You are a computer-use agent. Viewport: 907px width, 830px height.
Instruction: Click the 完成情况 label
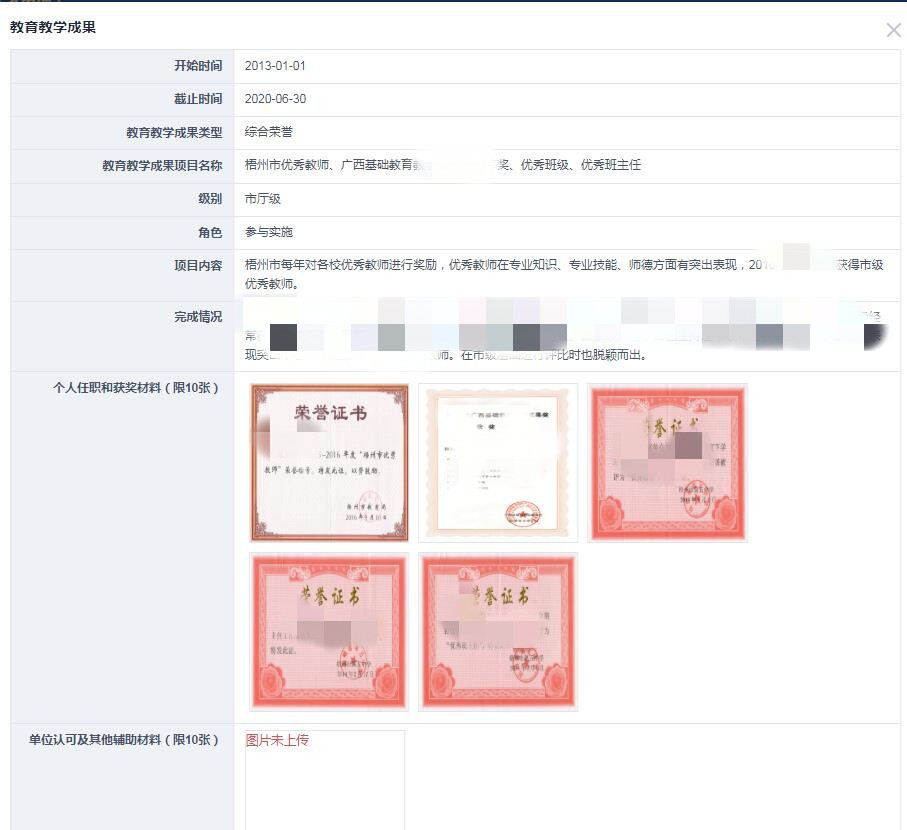[198, 316]
